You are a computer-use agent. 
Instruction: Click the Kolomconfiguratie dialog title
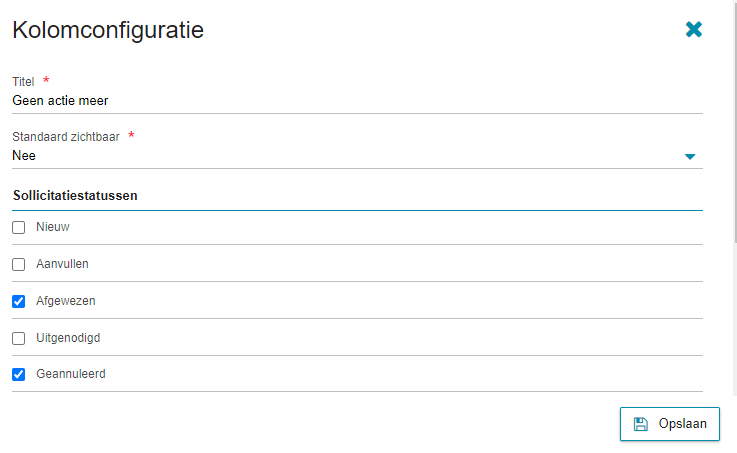point(108,30)
